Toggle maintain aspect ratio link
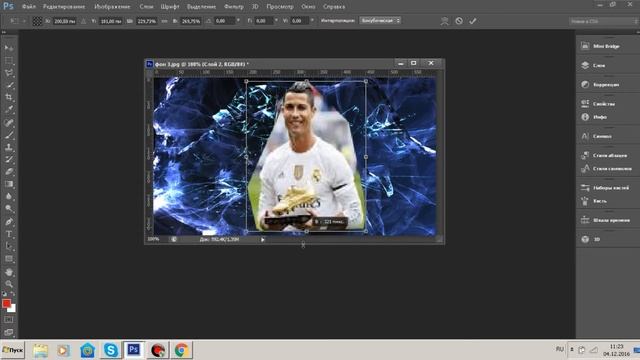This screenshot has width=640, height=360. (164, 21)
